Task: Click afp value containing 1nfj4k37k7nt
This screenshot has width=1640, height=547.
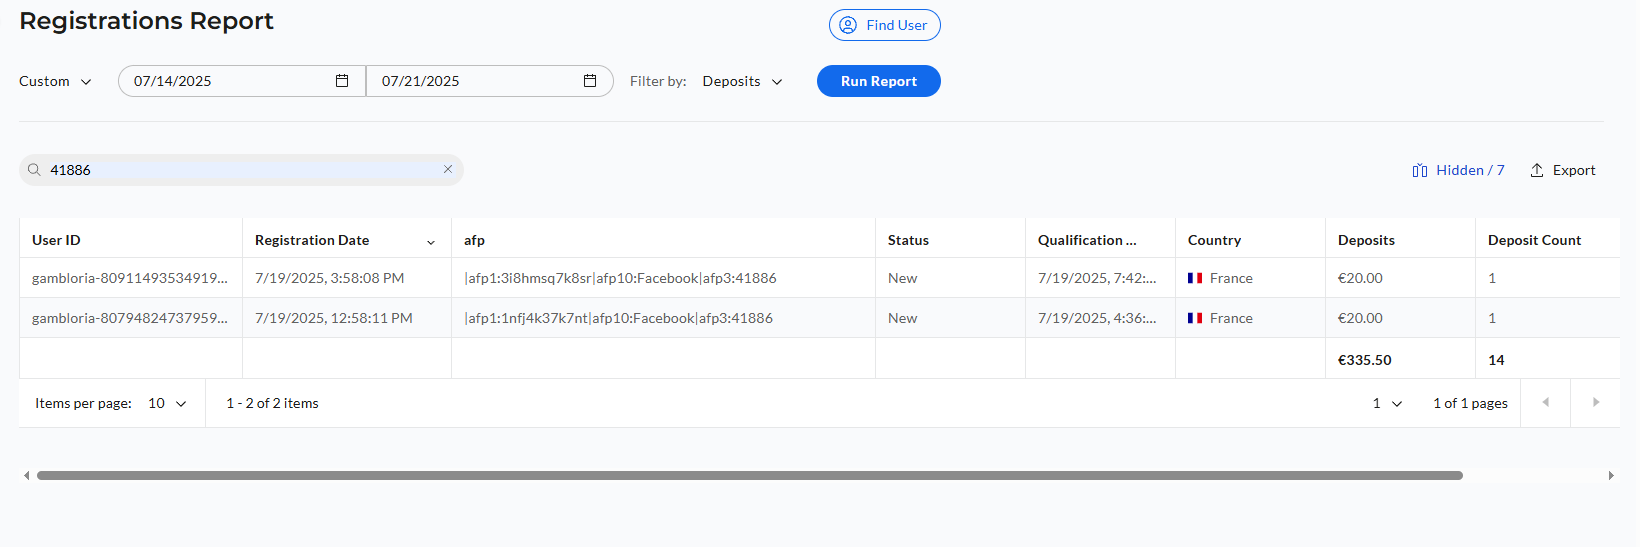Action: (x=618, y=318)
